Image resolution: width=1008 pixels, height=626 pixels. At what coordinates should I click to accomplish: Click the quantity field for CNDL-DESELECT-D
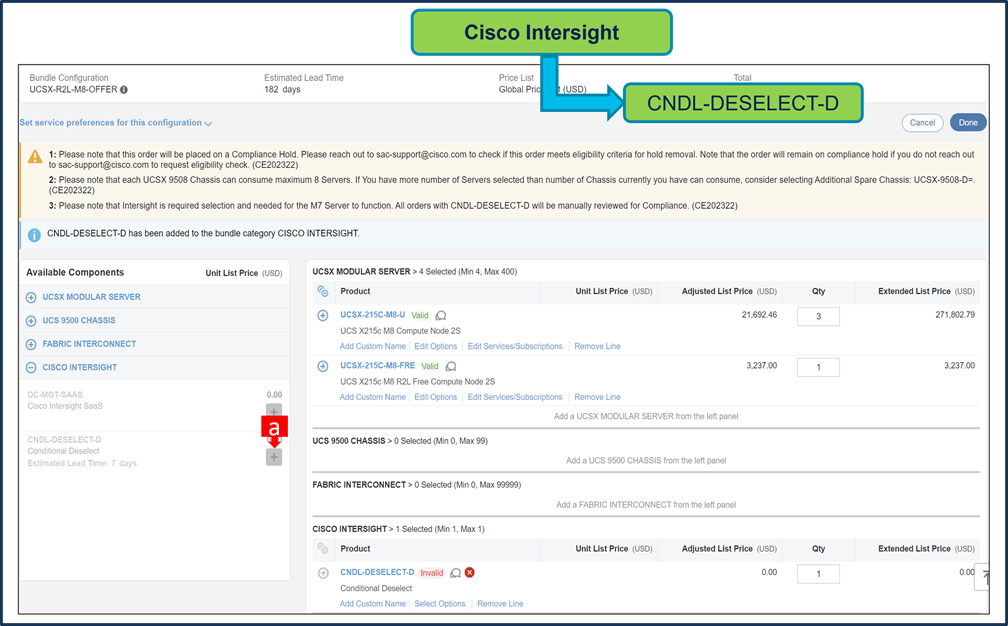(x=818, y=574)
